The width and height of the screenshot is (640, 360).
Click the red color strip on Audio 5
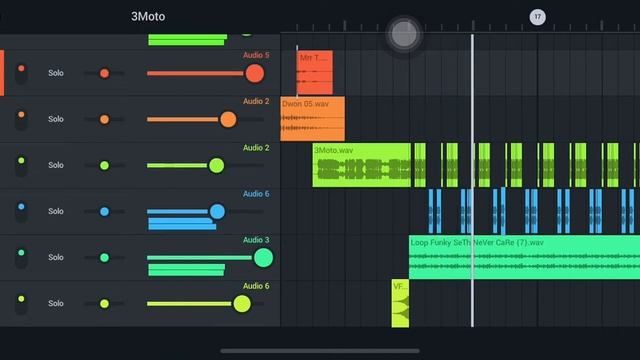(x=2, y=73)
